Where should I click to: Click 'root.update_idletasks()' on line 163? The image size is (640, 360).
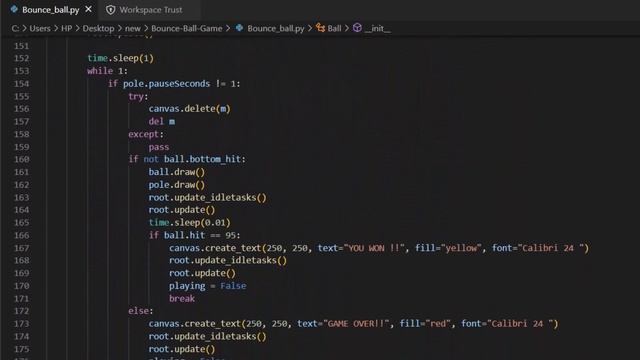tap(207, 198)
